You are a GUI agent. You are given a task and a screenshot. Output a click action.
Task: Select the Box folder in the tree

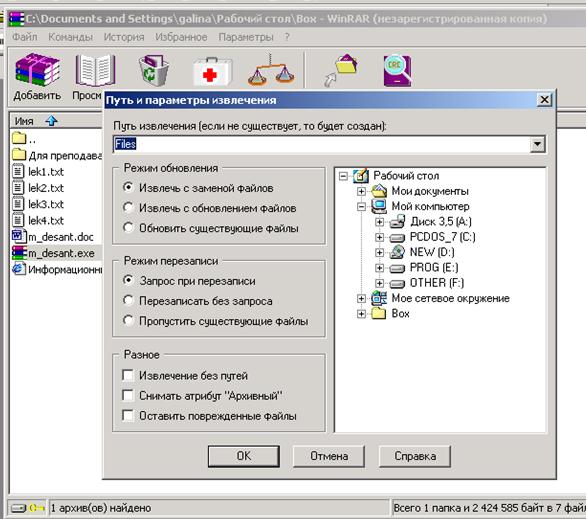tap(400, 313)
